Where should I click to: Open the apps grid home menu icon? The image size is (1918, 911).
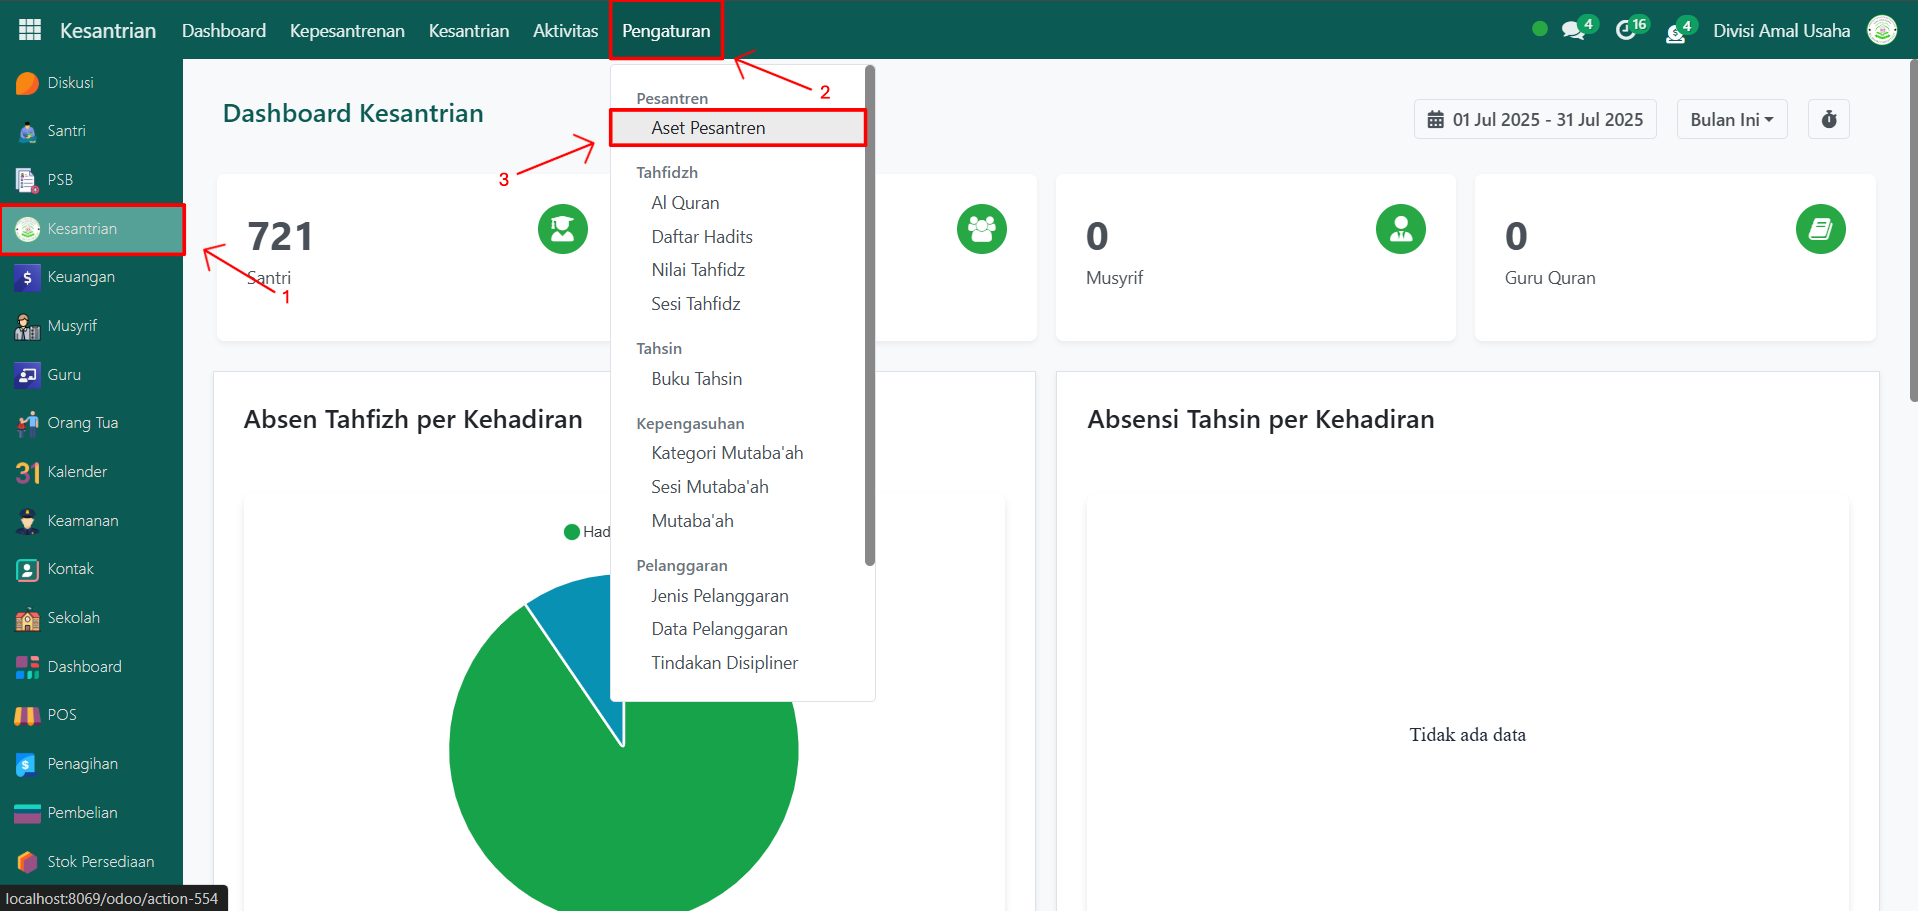click(x=30, y=30)
